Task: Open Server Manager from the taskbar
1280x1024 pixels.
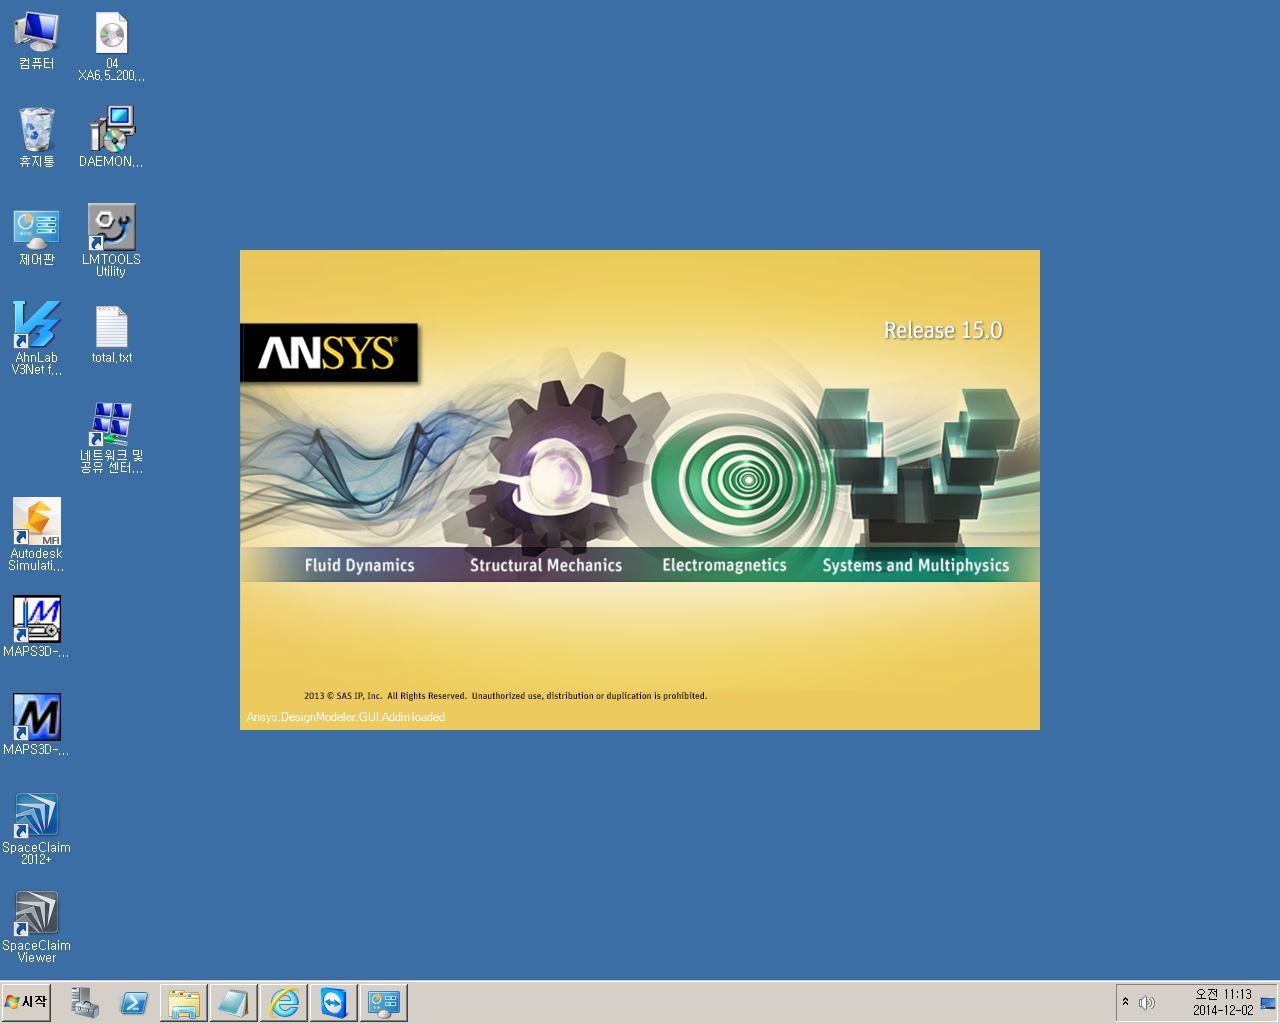Action: click(x=85, y=1002)
